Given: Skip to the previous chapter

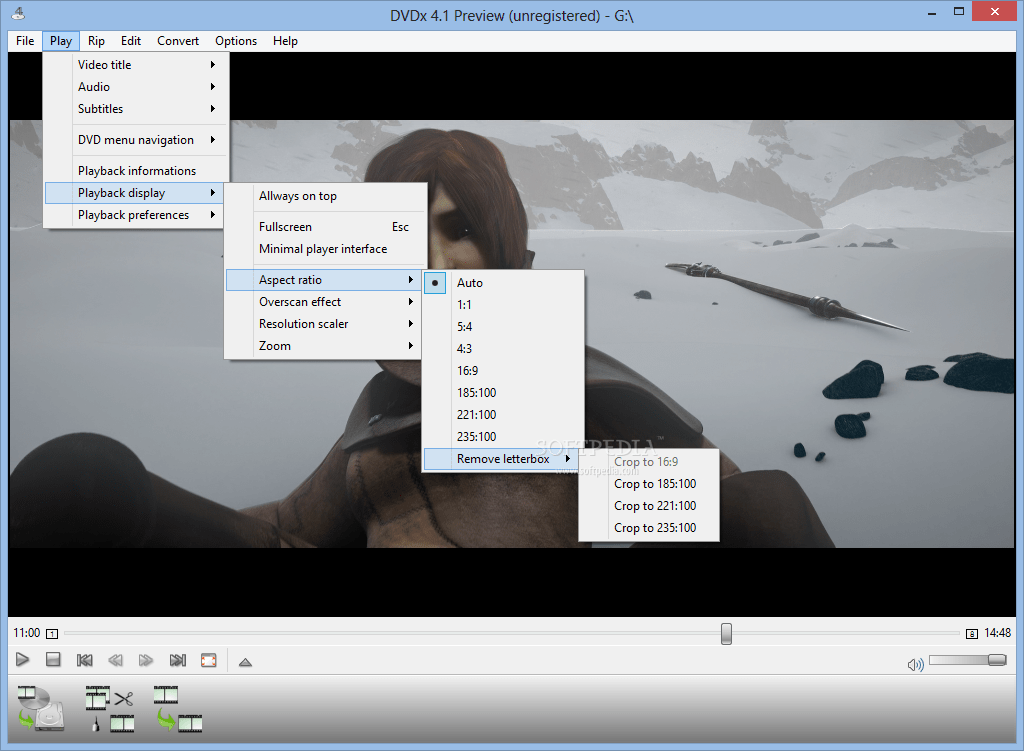Looking at the screenshot, I should click(84, 660).
